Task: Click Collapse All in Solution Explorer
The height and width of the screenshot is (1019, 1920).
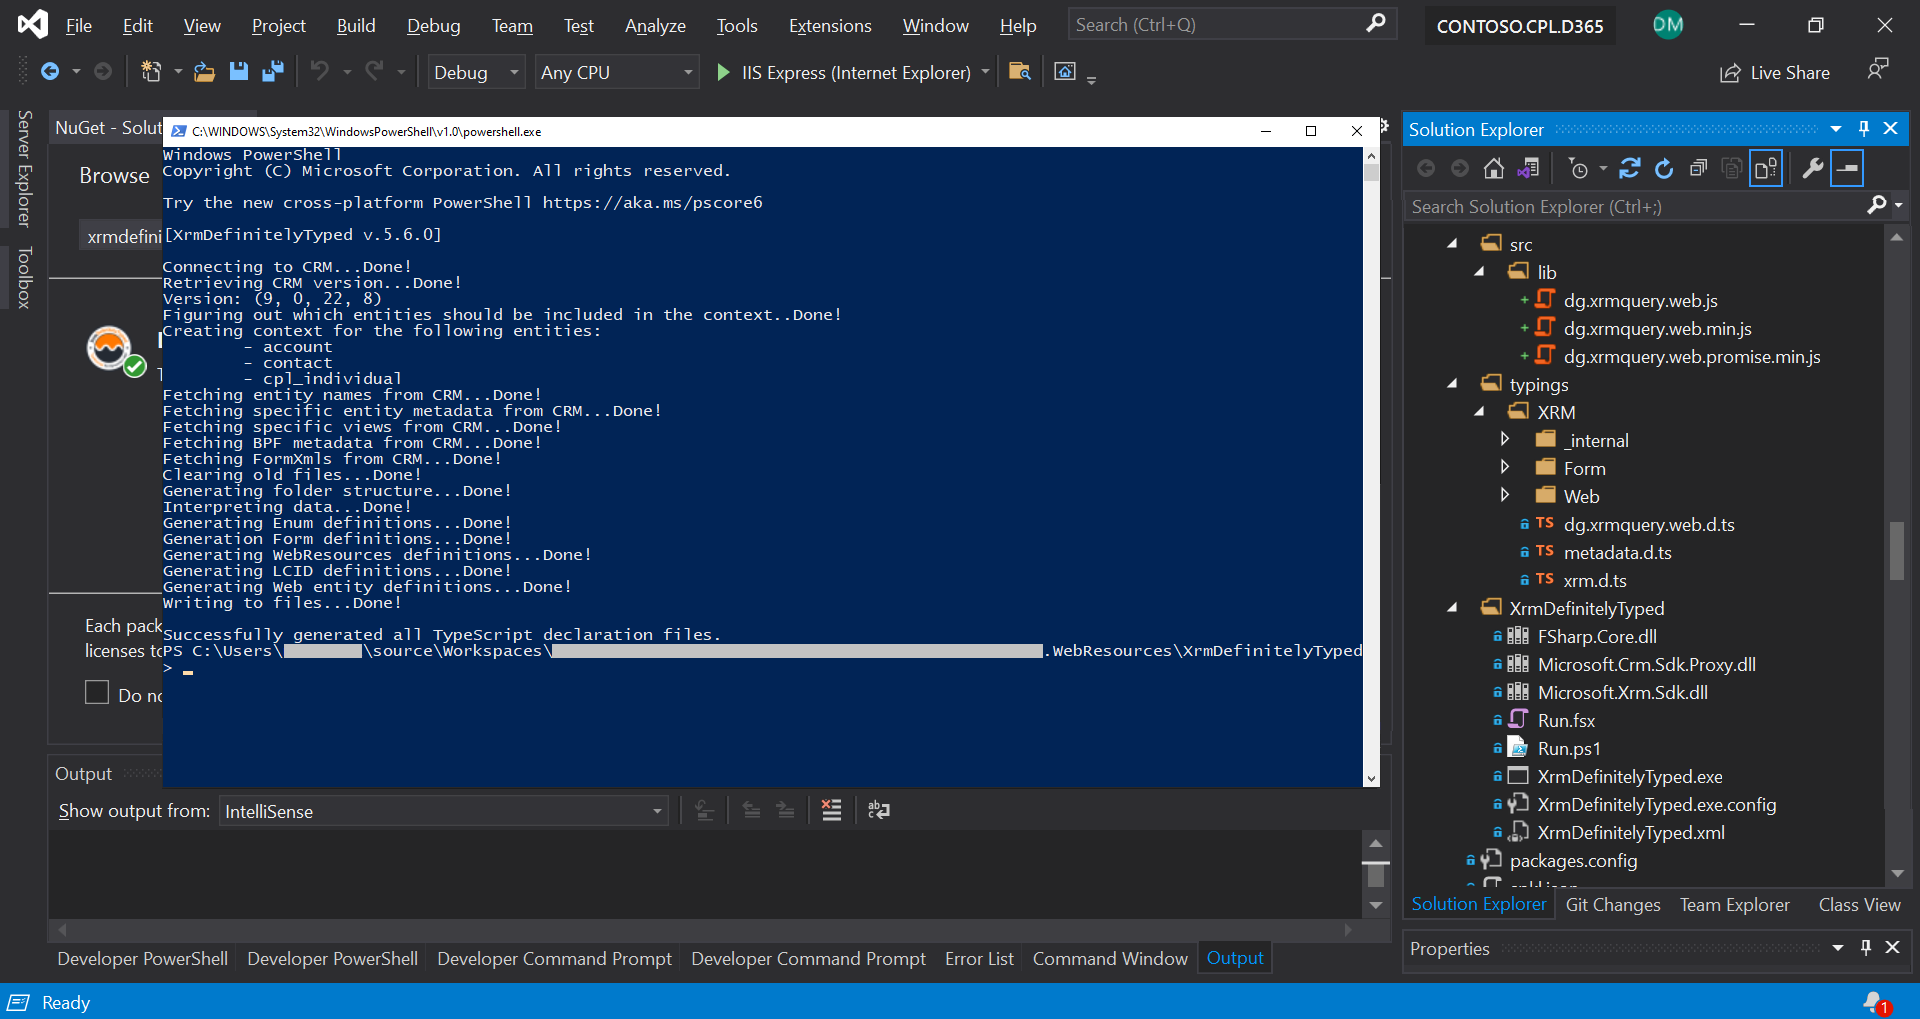Action: pos(1698,169)
